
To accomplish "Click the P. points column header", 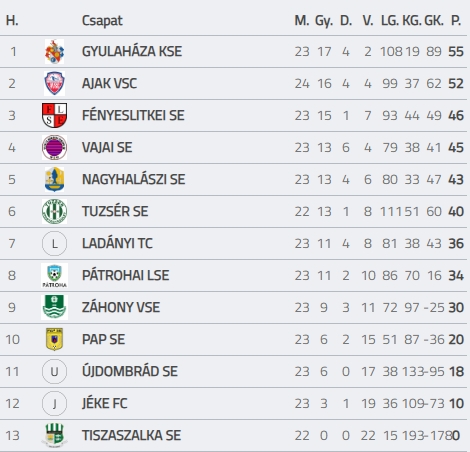I will click(x=456, y=21).
